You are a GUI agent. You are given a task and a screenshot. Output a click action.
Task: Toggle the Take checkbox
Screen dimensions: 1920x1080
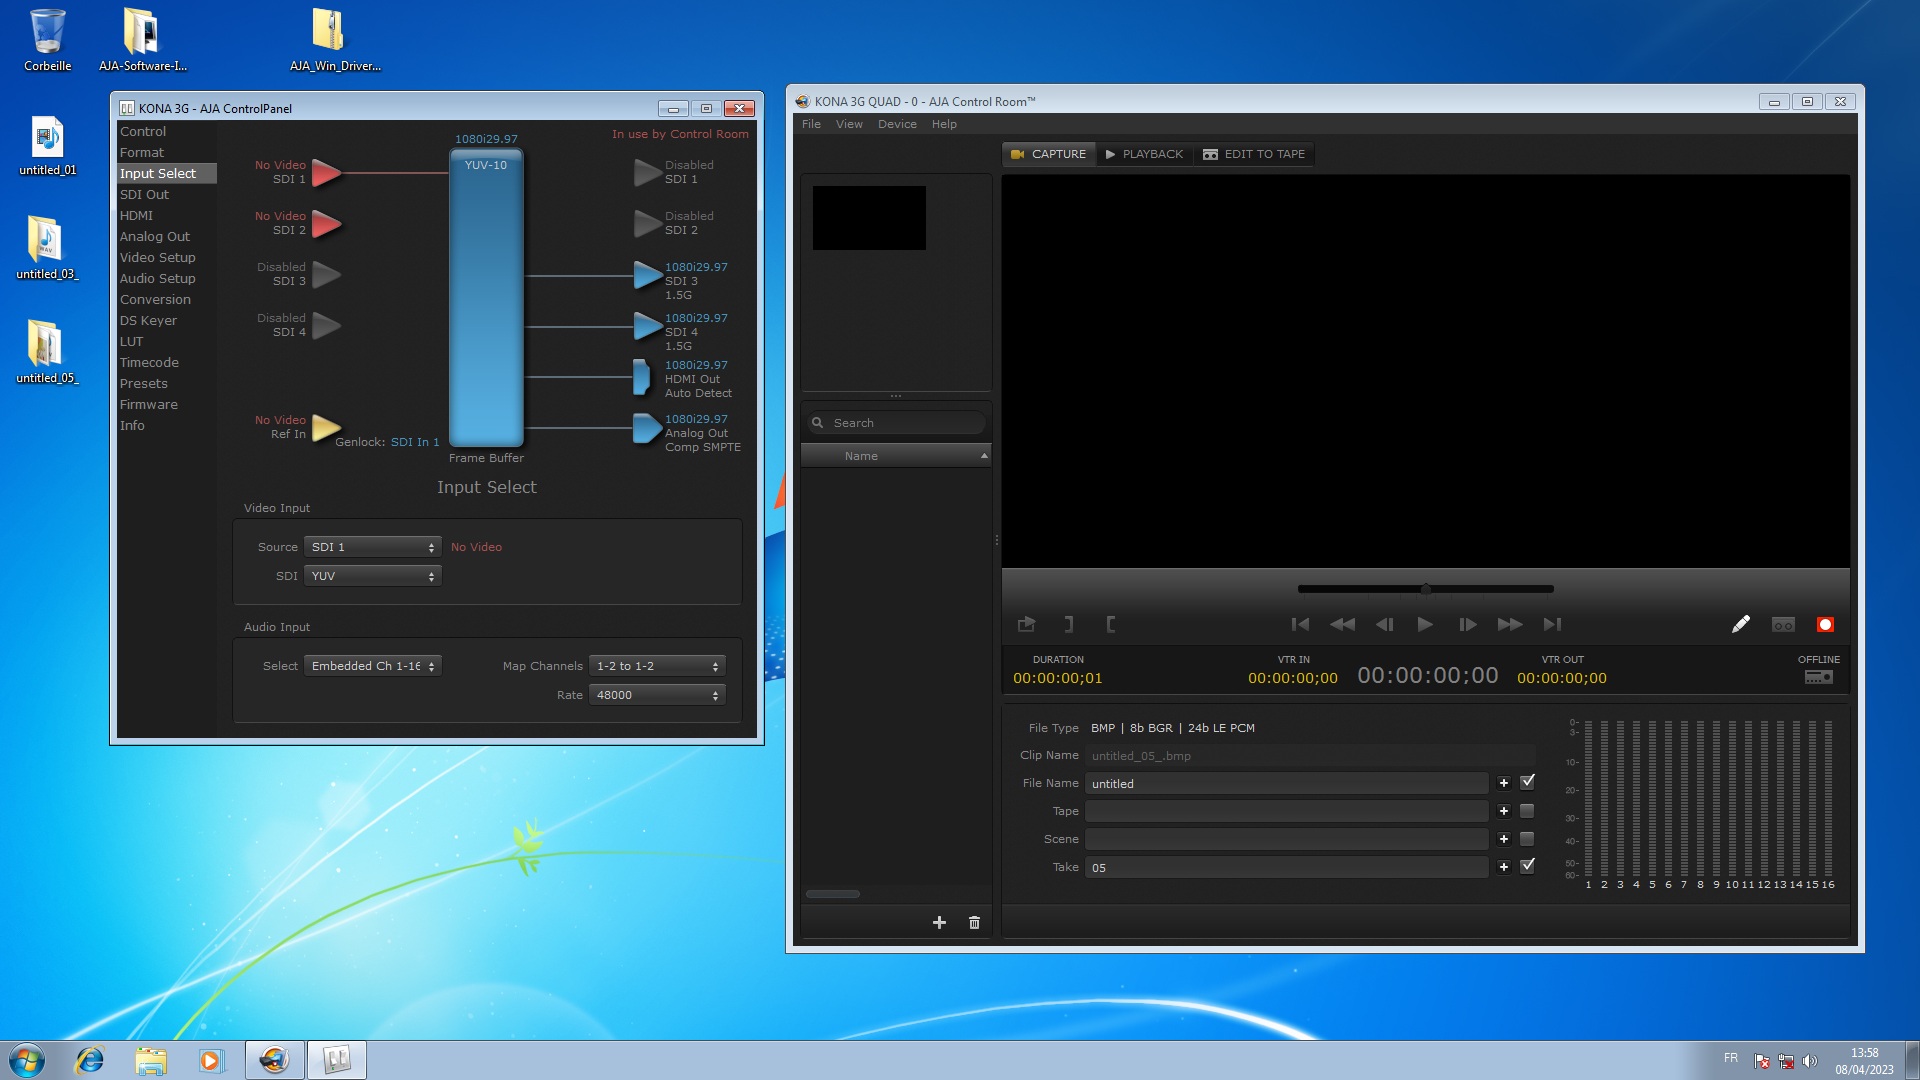[x=1527, y=867]
